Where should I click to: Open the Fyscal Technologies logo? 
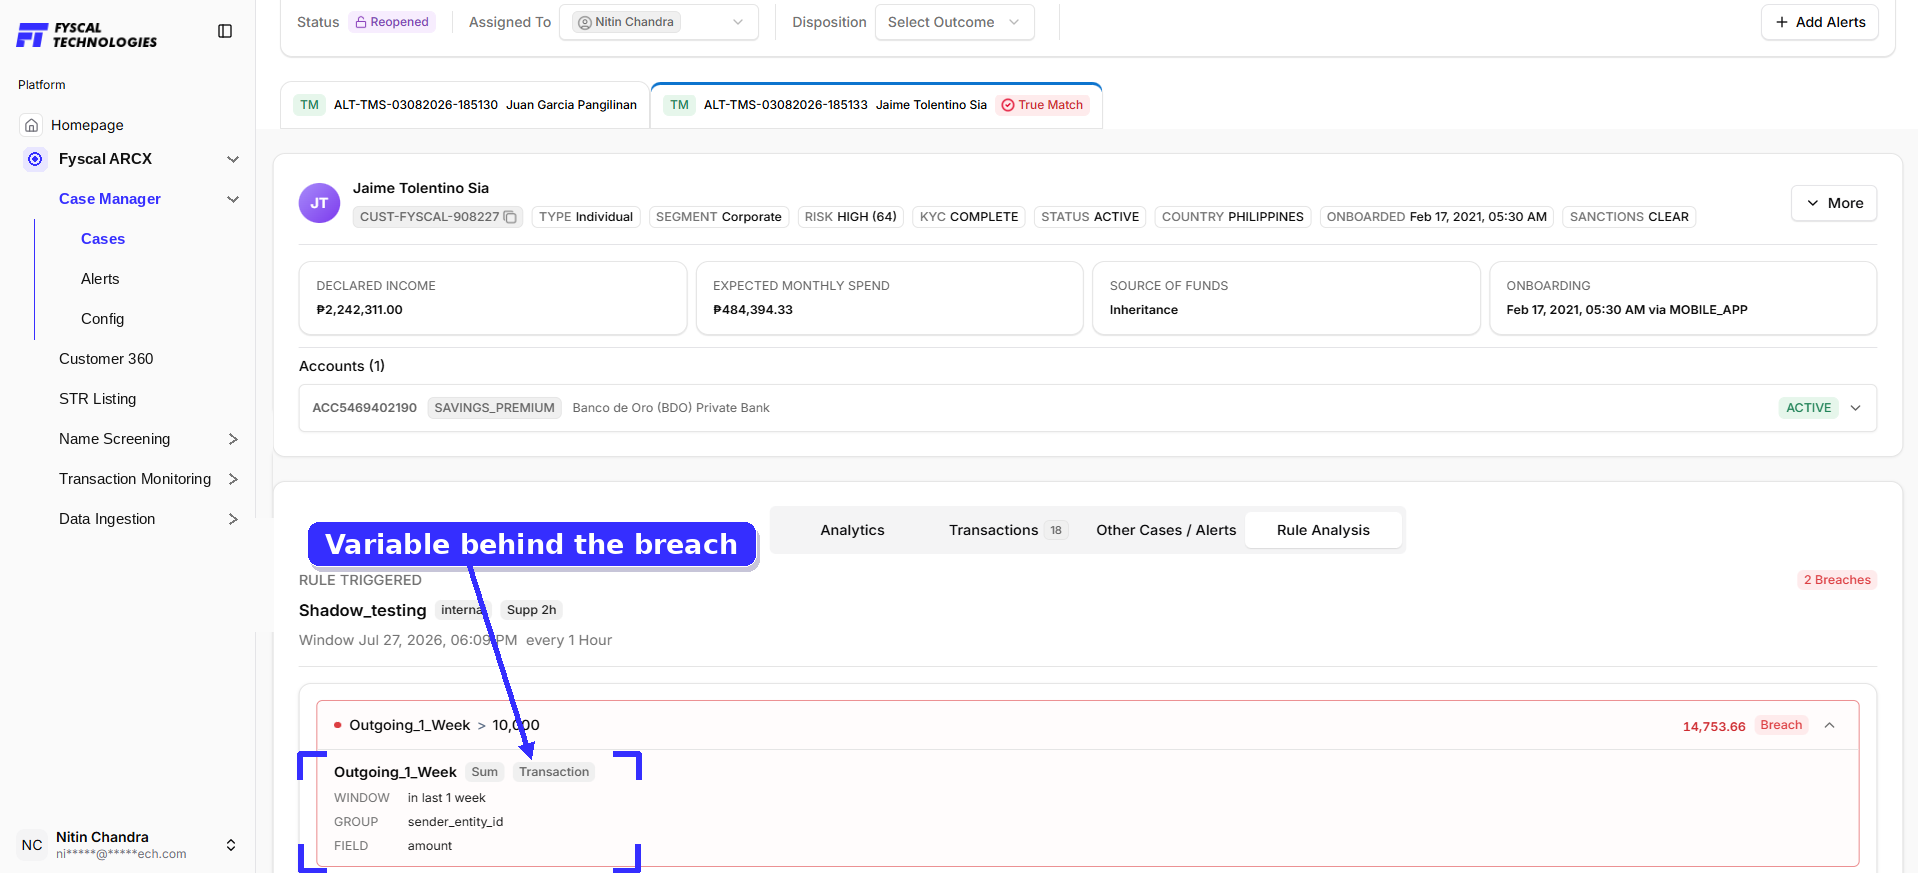87,35
